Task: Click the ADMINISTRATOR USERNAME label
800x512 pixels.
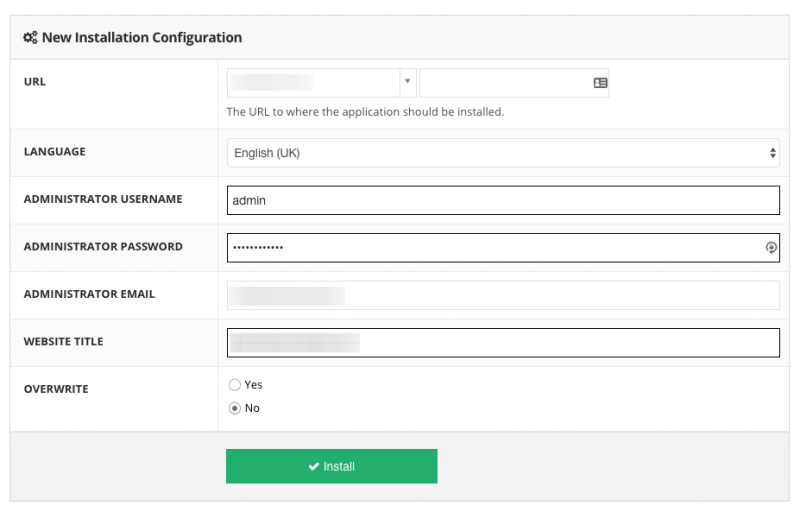Action: tap(103, 199)
